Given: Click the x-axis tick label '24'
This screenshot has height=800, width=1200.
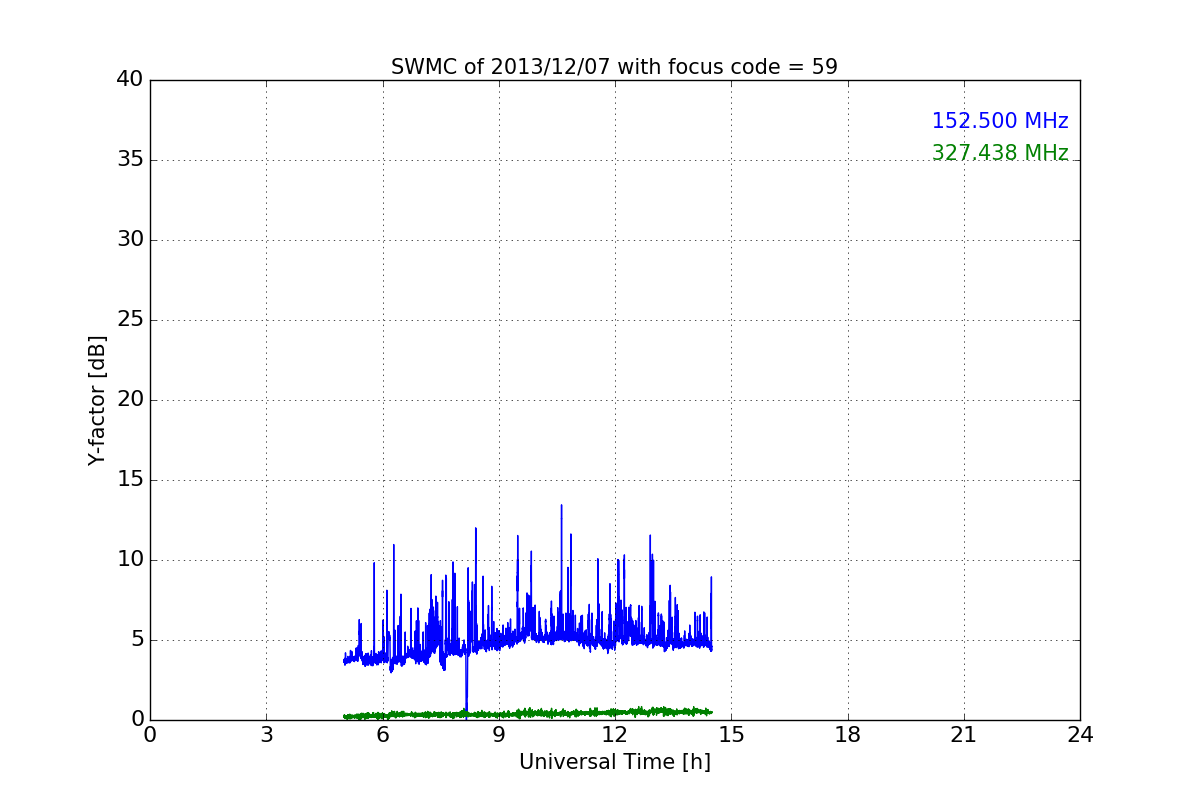Looking at the screenshot, I should click(1080, 734).
